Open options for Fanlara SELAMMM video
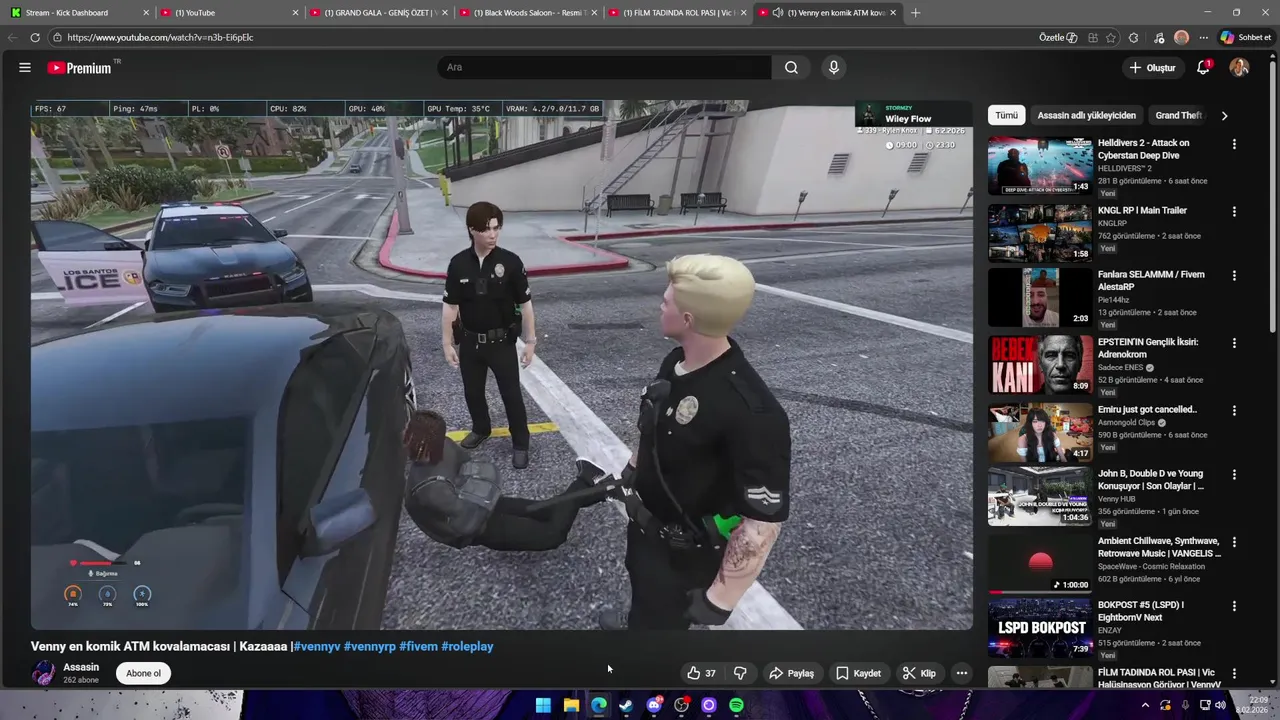Screen dimensions: 1280x720 tap(1234, 275)
